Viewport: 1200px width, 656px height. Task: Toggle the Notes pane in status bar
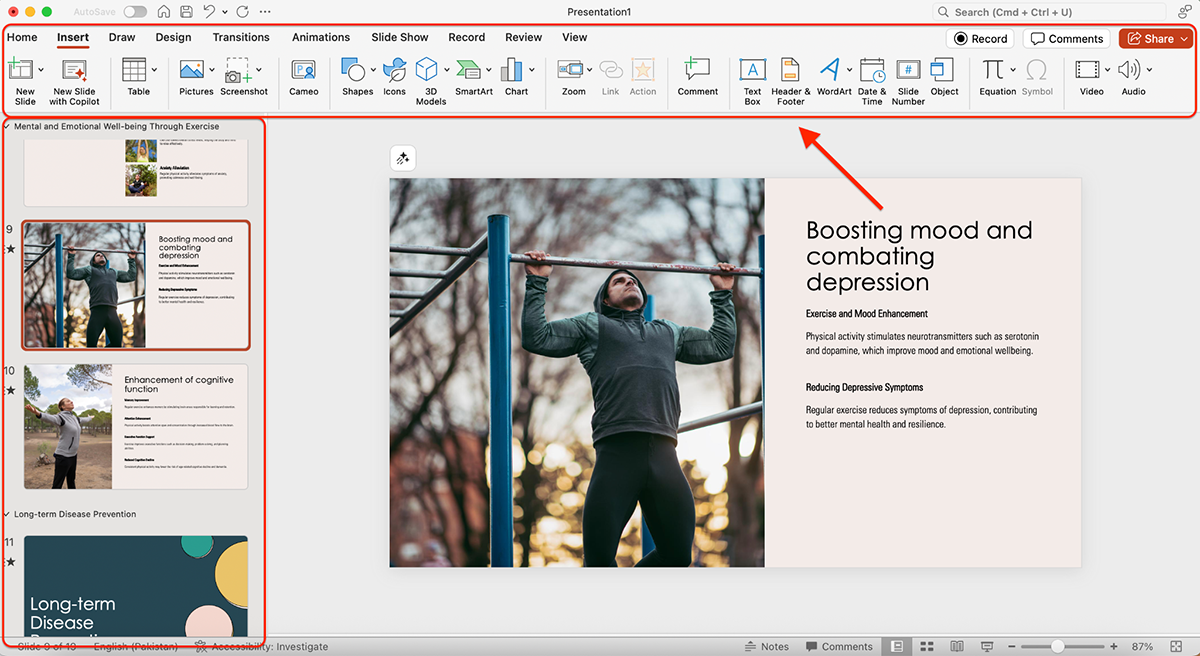tap(767, 647)
